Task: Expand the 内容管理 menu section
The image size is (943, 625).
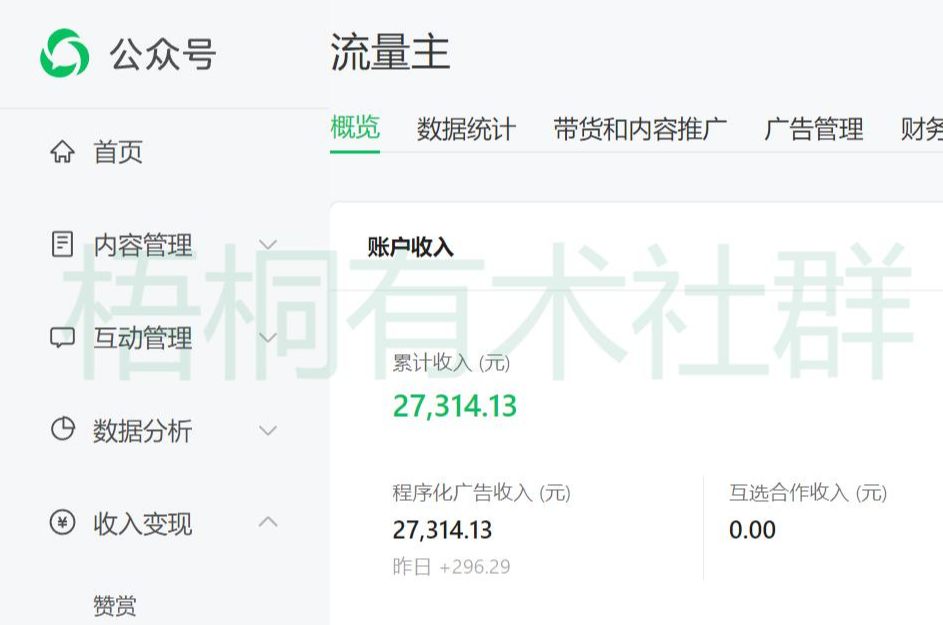Action: 268,243
